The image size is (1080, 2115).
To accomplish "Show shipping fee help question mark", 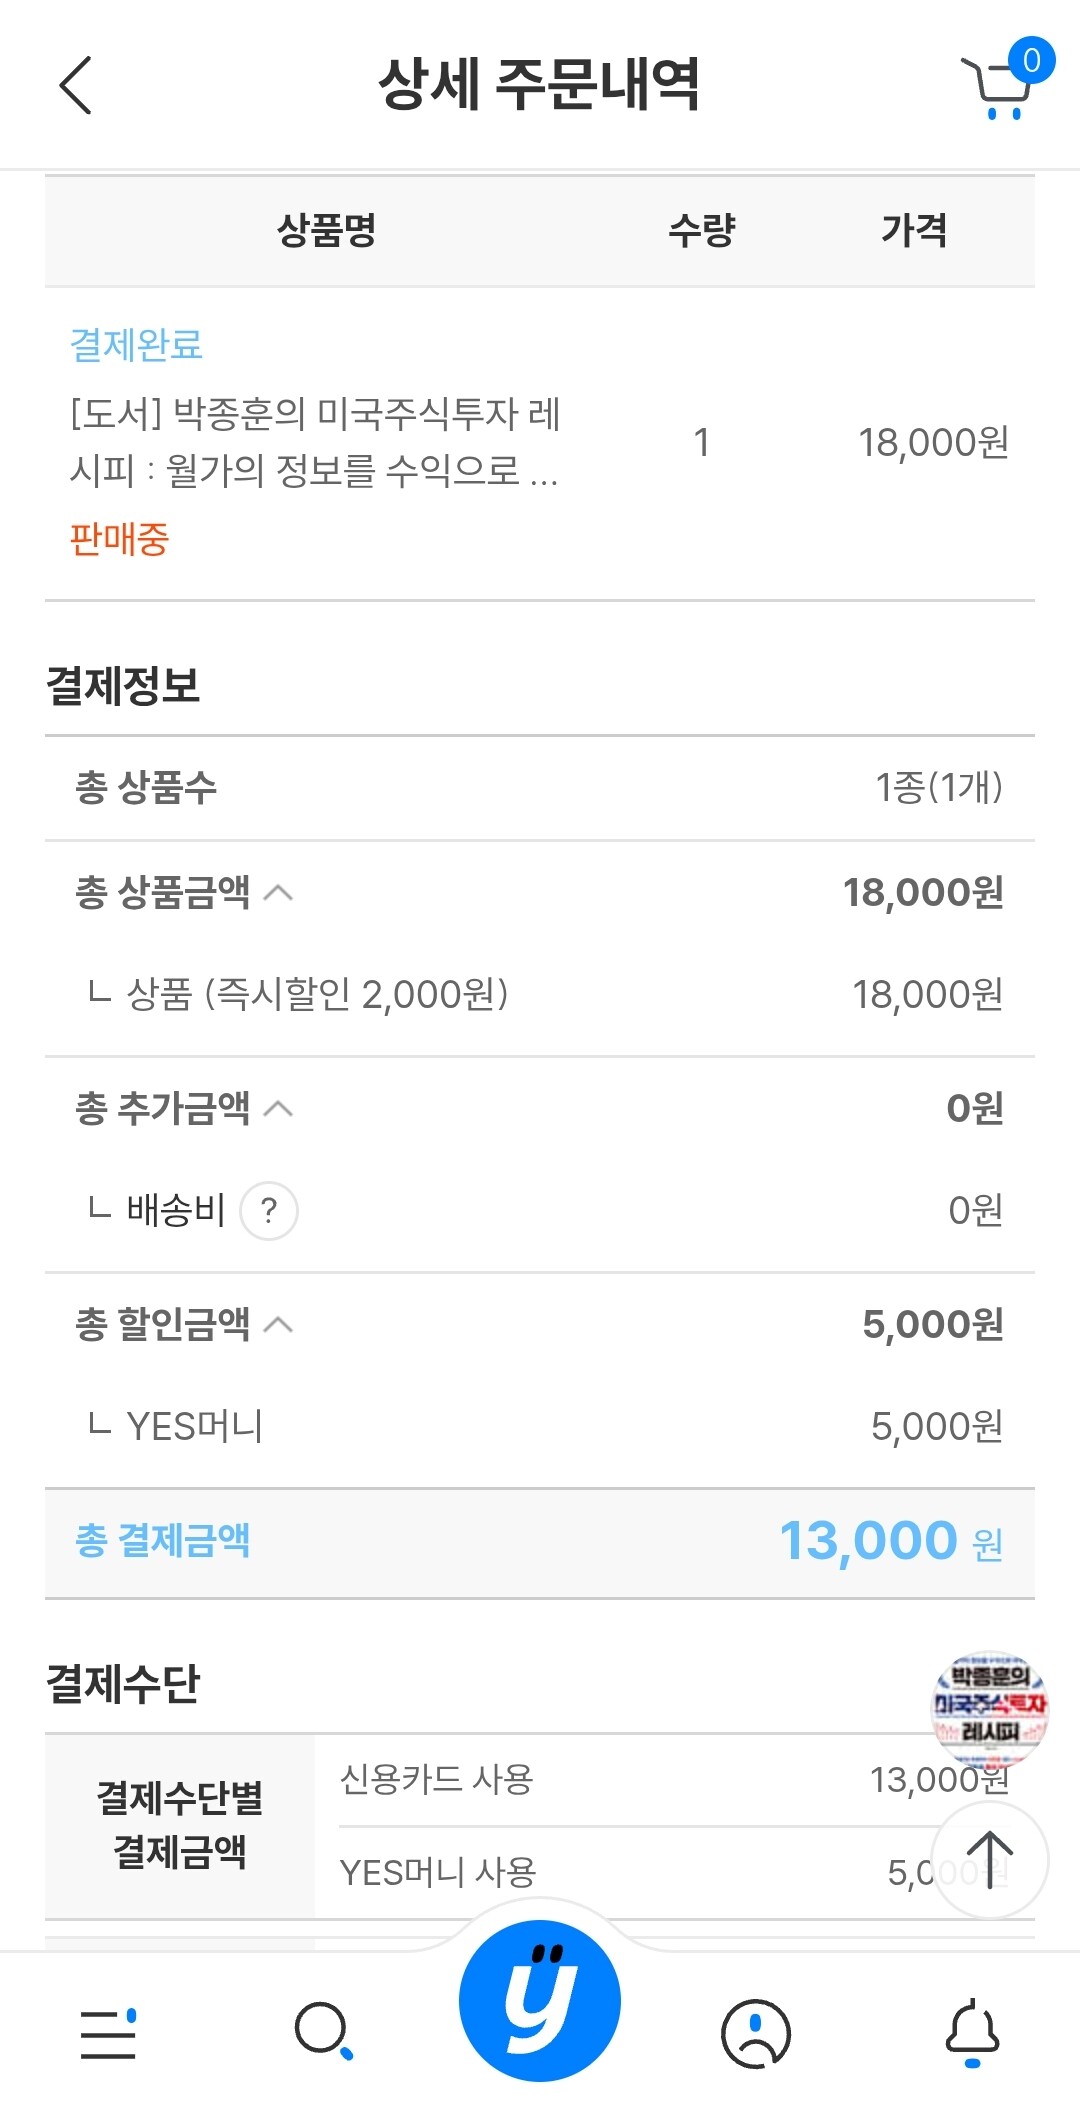I will click(269, 1211).
